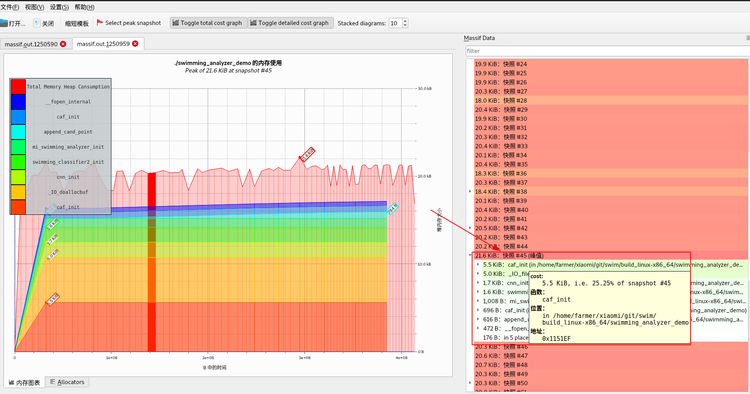Image resolution: width=750 pixels, height=394 pixels.
Task: Expand snapshot #50 in the tree
Action: pos(470,383)
